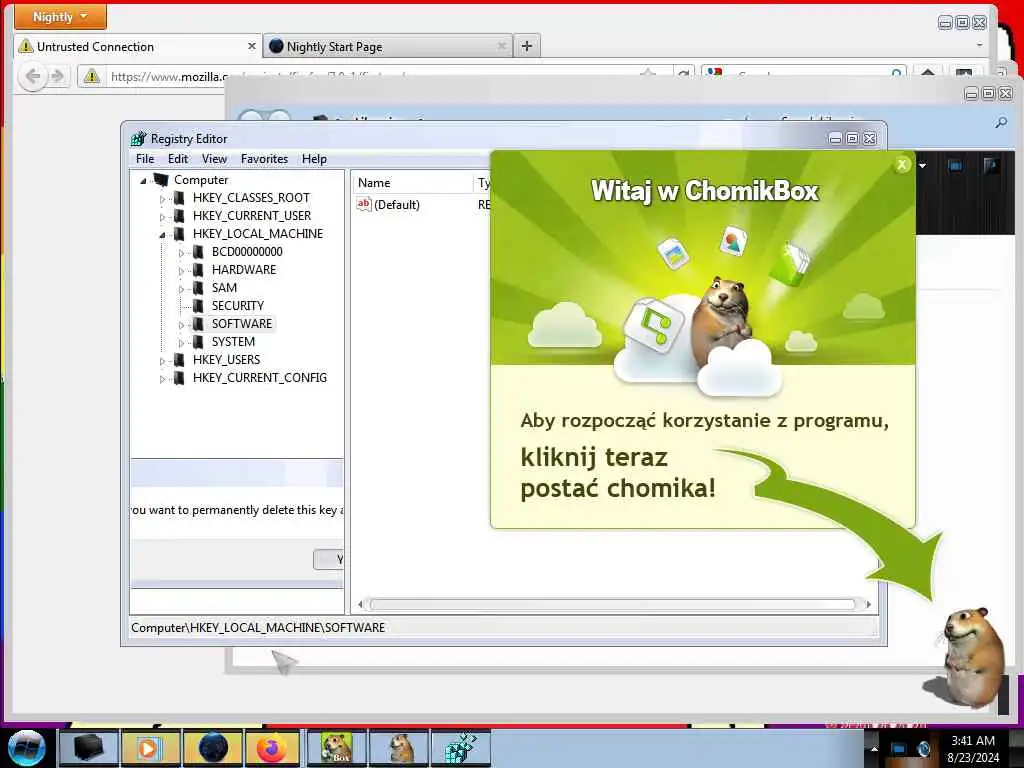Select the HKEY_CURRENT_CONFIG key
The height and width of the screenshot is (768, 1024).
pos(259,377)
